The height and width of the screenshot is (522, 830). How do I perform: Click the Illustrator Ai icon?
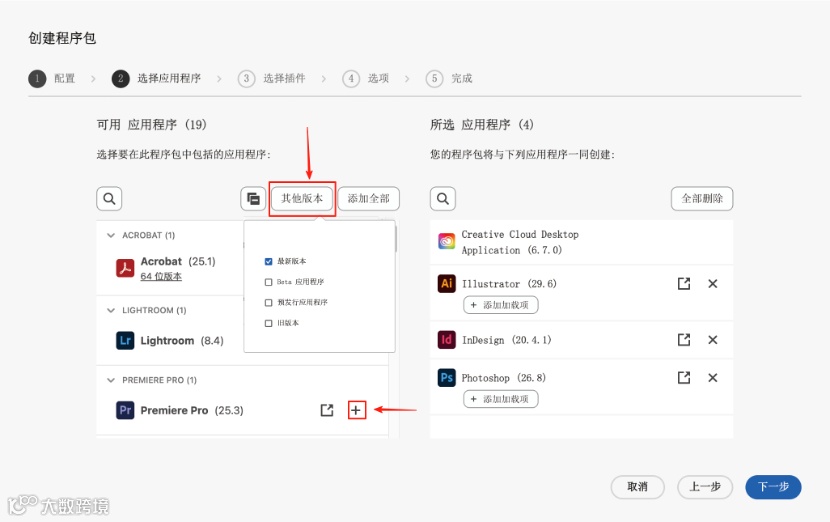(x=446, y=283)
